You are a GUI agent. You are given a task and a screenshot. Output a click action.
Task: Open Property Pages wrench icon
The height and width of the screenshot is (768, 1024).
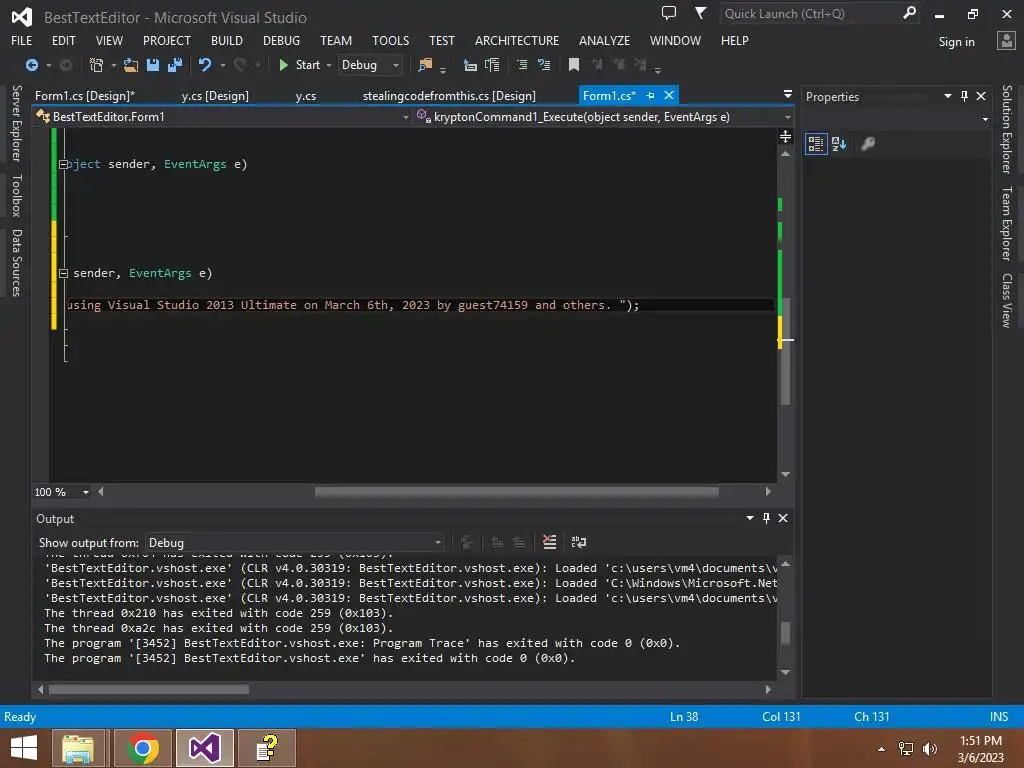(x=868, y=144)
